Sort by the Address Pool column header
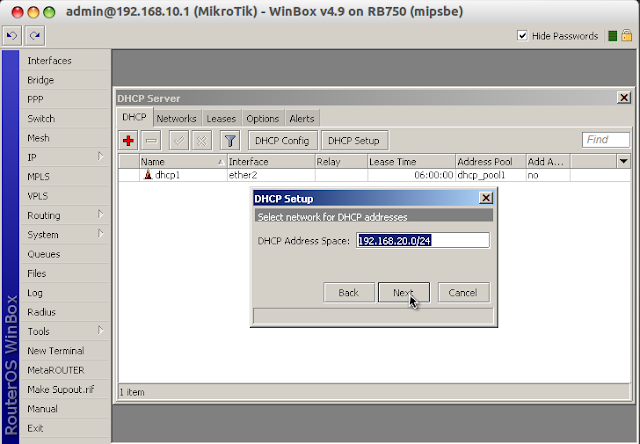The height and width of the screenshot is (444, 640). tap(491, 162)
